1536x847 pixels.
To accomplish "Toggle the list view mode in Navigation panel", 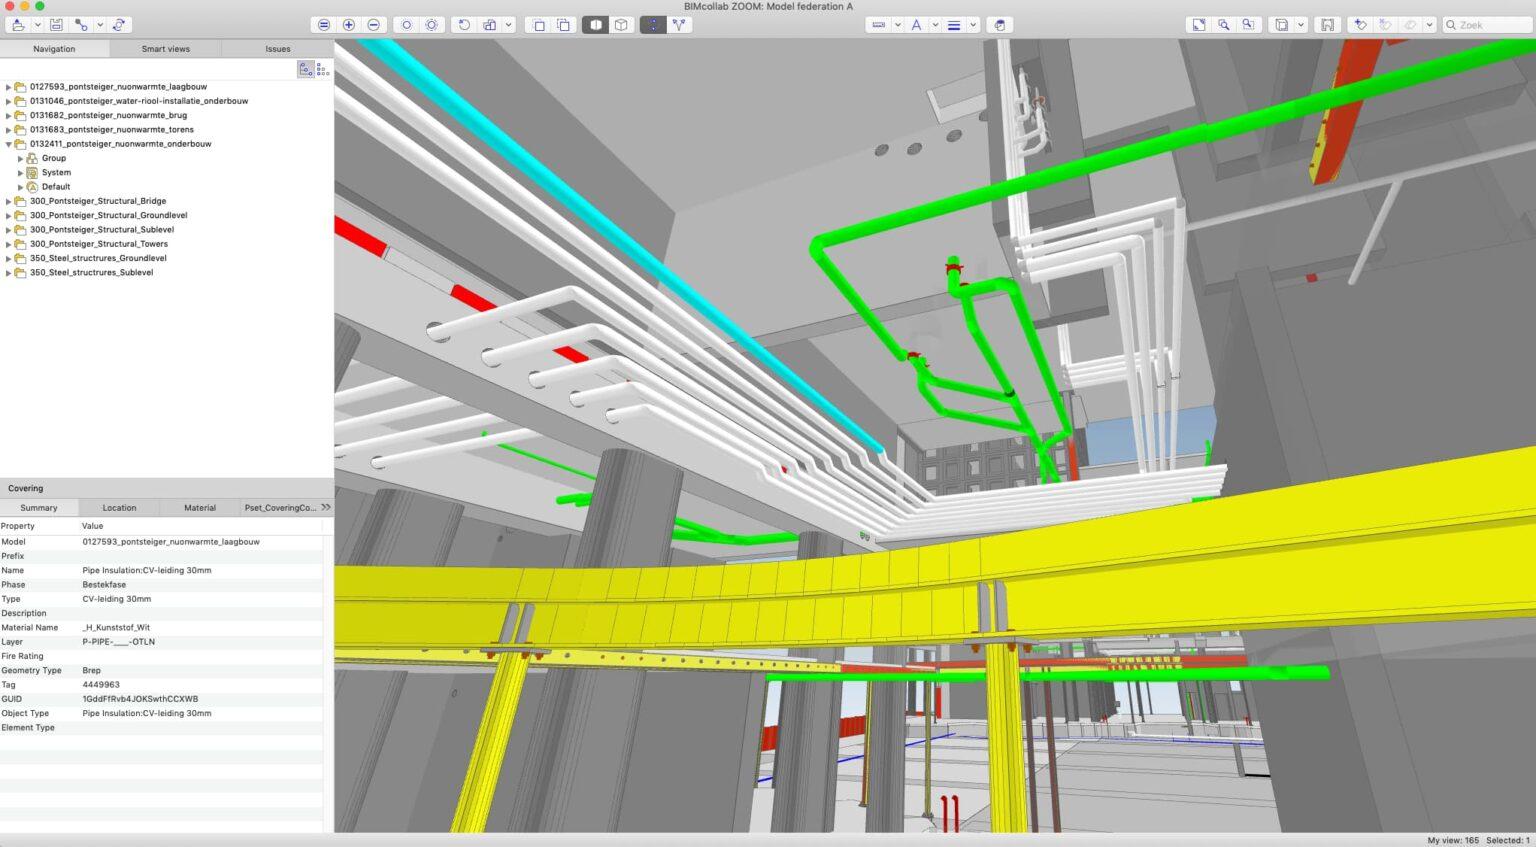I will click(x=321, y=68).
